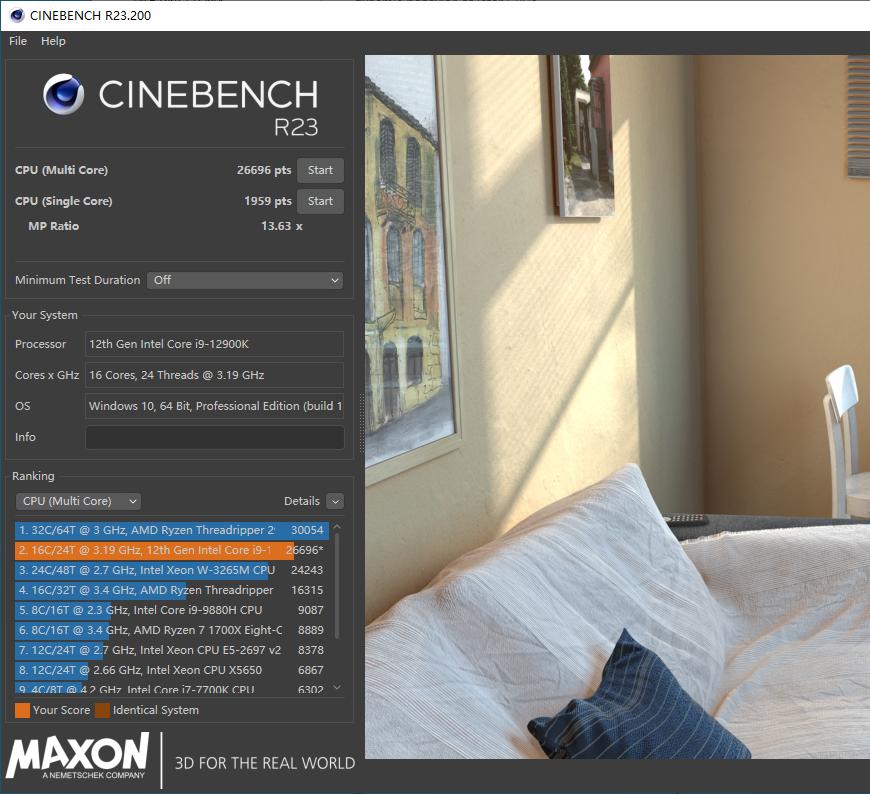Toggle the Details dropdown arrow in Ranking
This screenshot has height=794, width=870.
click(x=335, y=502)
